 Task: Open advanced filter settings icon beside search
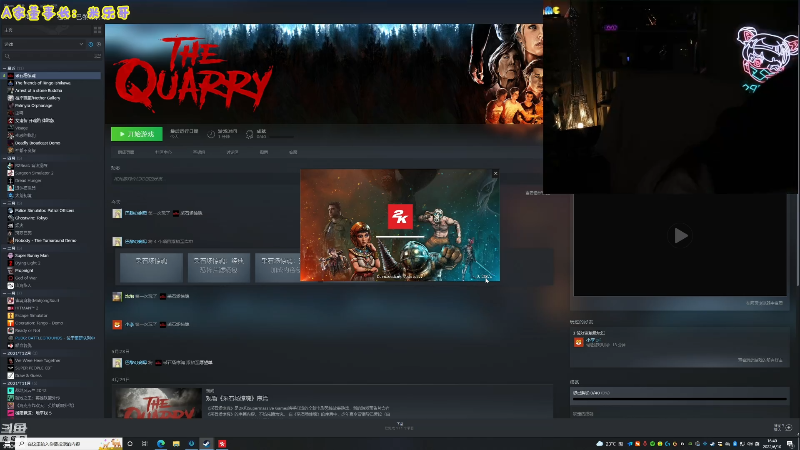pos(97,56)
